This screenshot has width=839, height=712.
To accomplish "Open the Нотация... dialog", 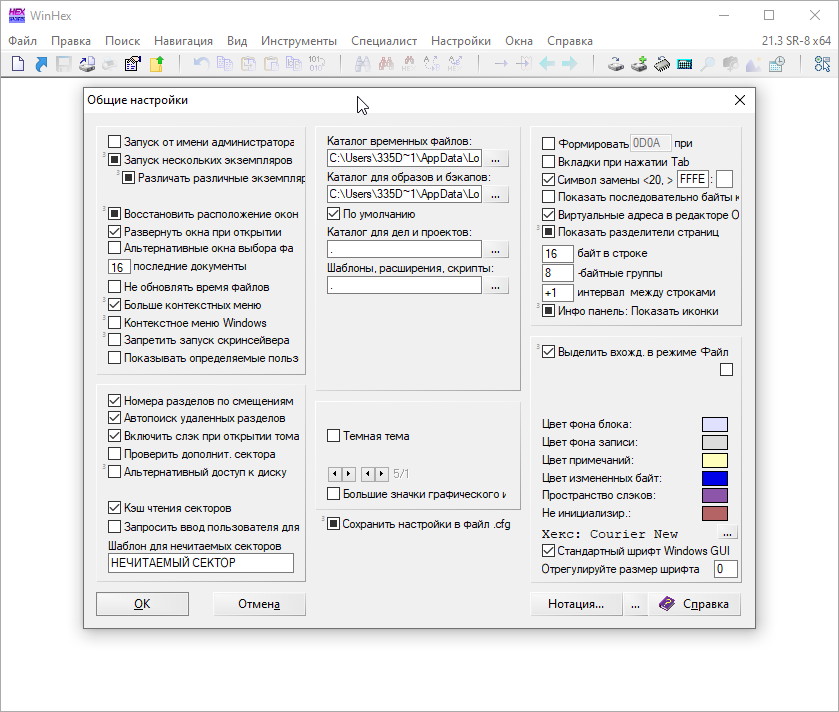I will 576,604.
